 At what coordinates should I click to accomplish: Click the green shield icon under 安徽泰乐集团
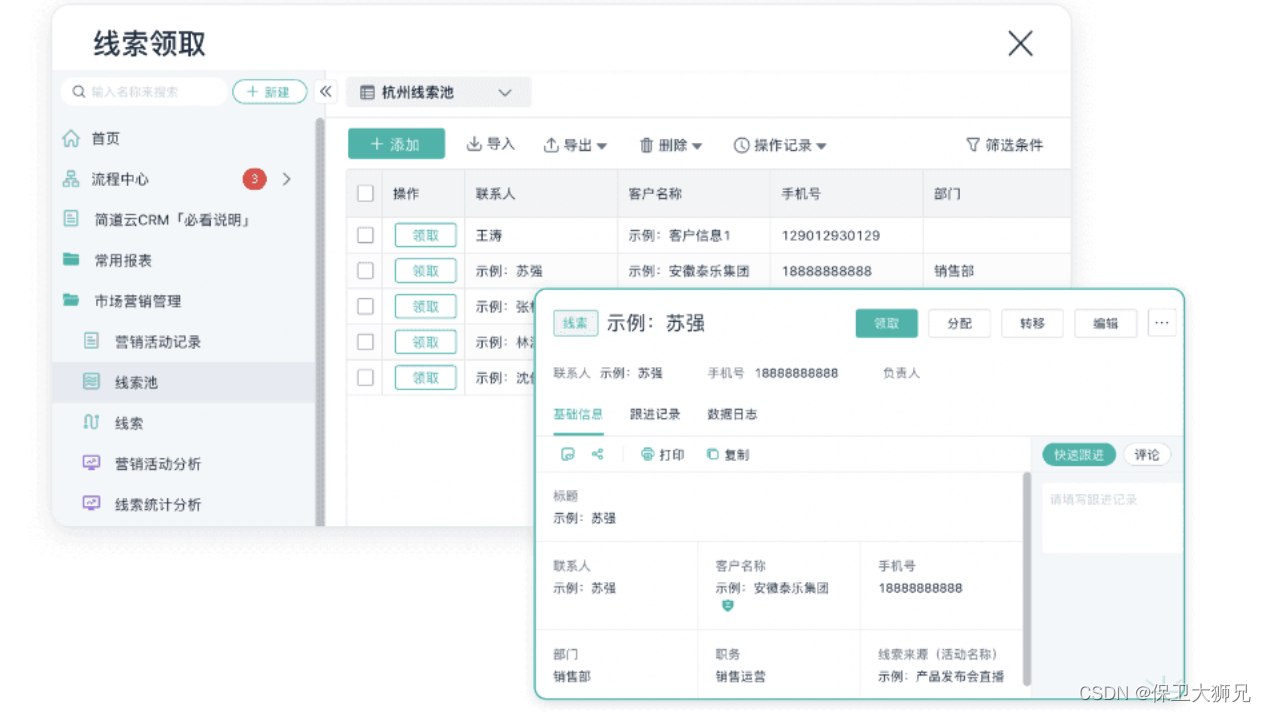(x=728, y=606)
